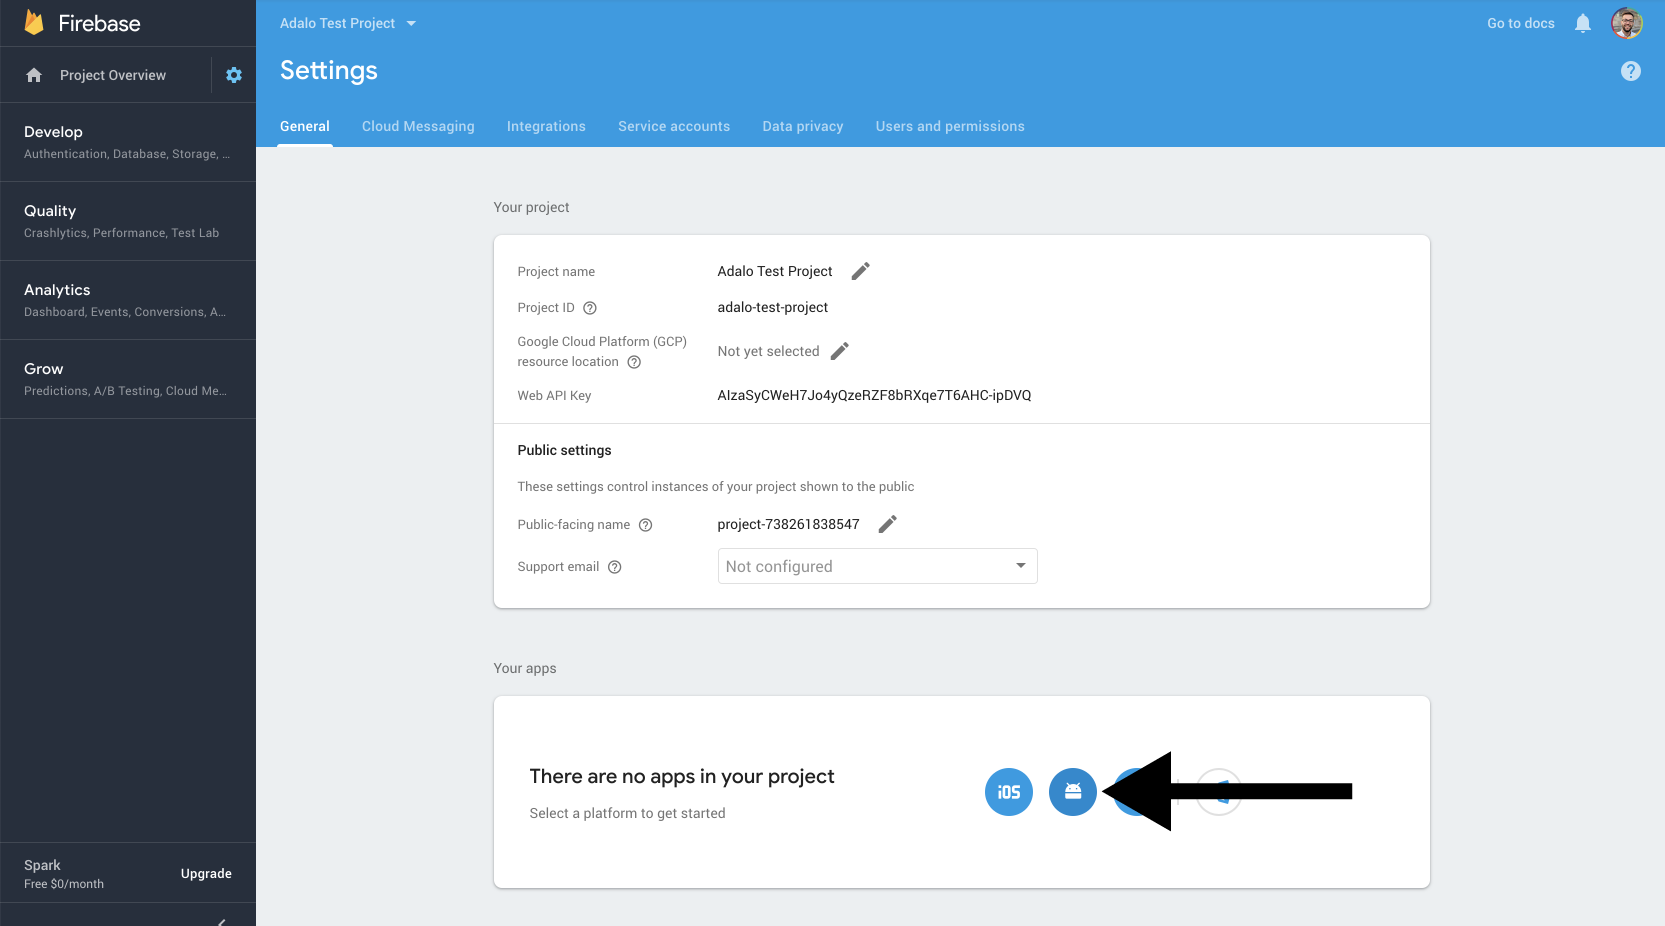
Task: Click the Adalo Test Project name value
Action: pyautogui.click(x=775, y=271)
